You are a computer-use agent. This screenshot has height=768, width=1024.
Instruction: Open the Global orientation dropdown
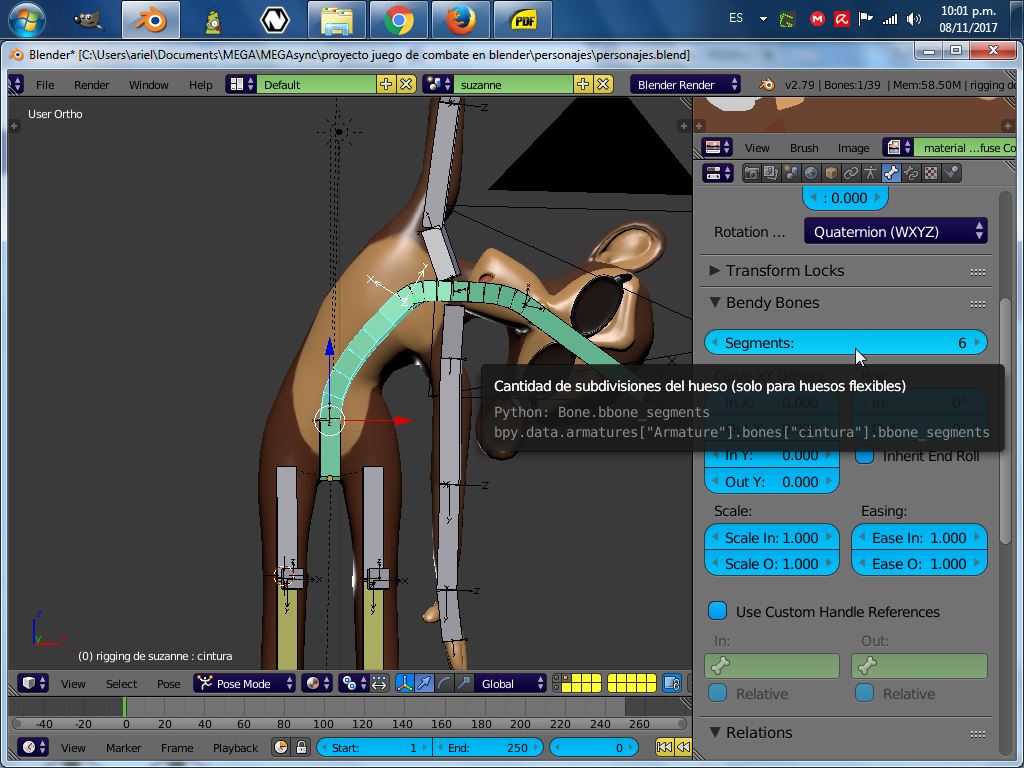point(511,684)
